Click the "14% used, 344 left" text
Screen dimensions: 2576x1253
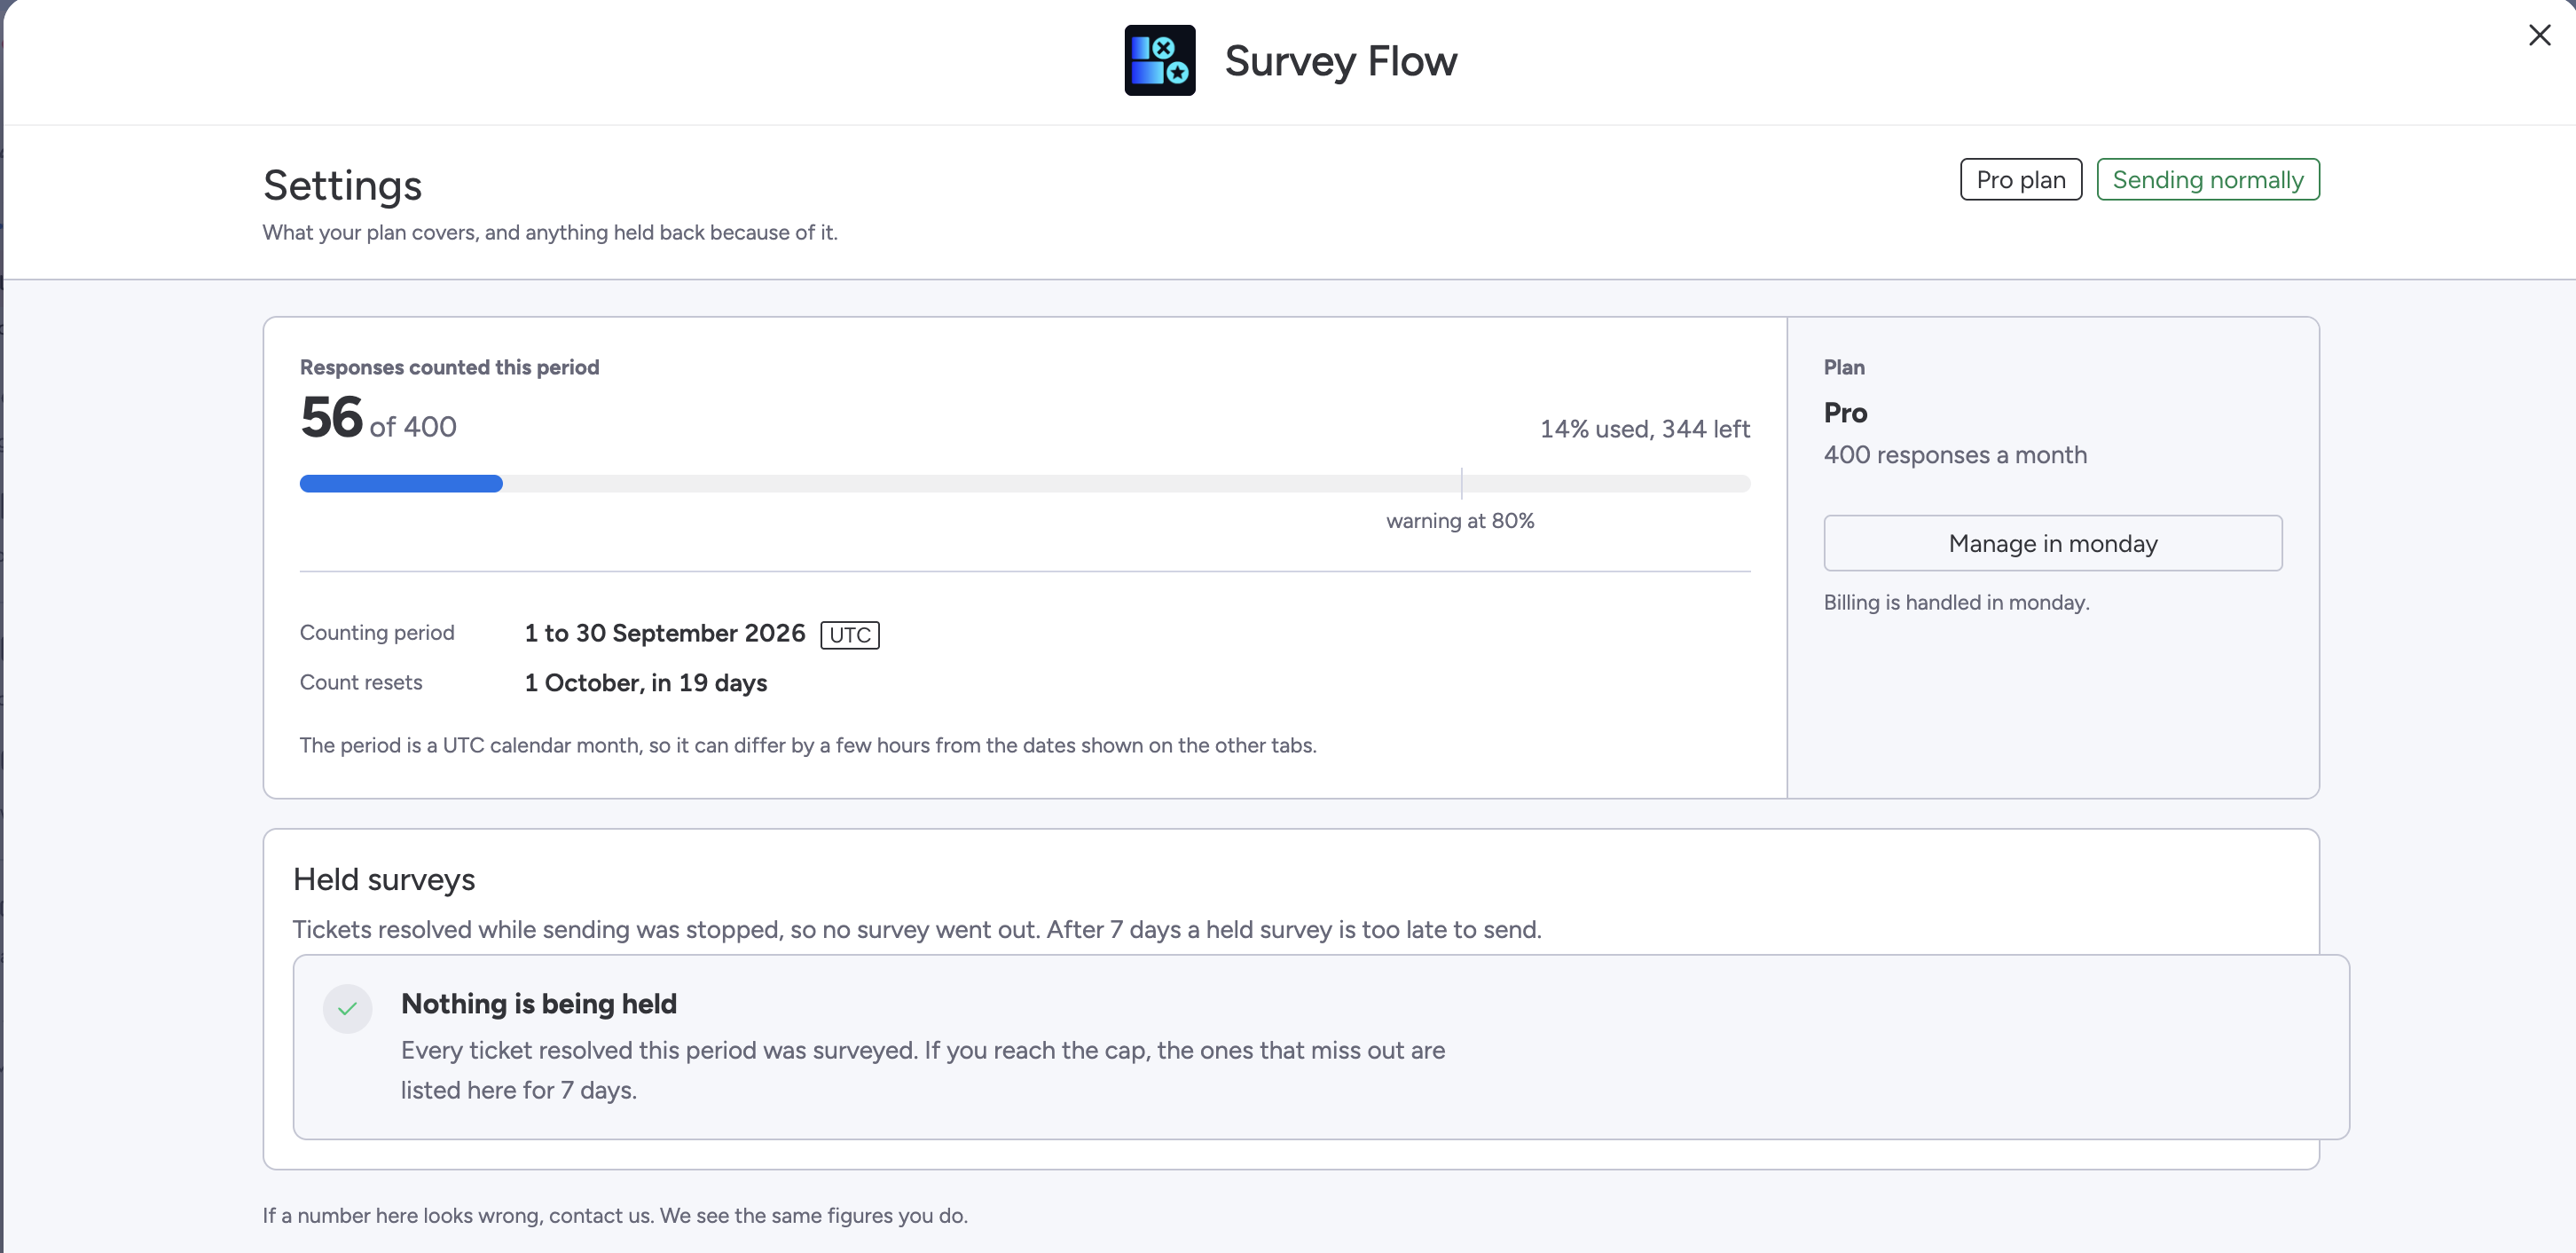tap(1644, 429)
